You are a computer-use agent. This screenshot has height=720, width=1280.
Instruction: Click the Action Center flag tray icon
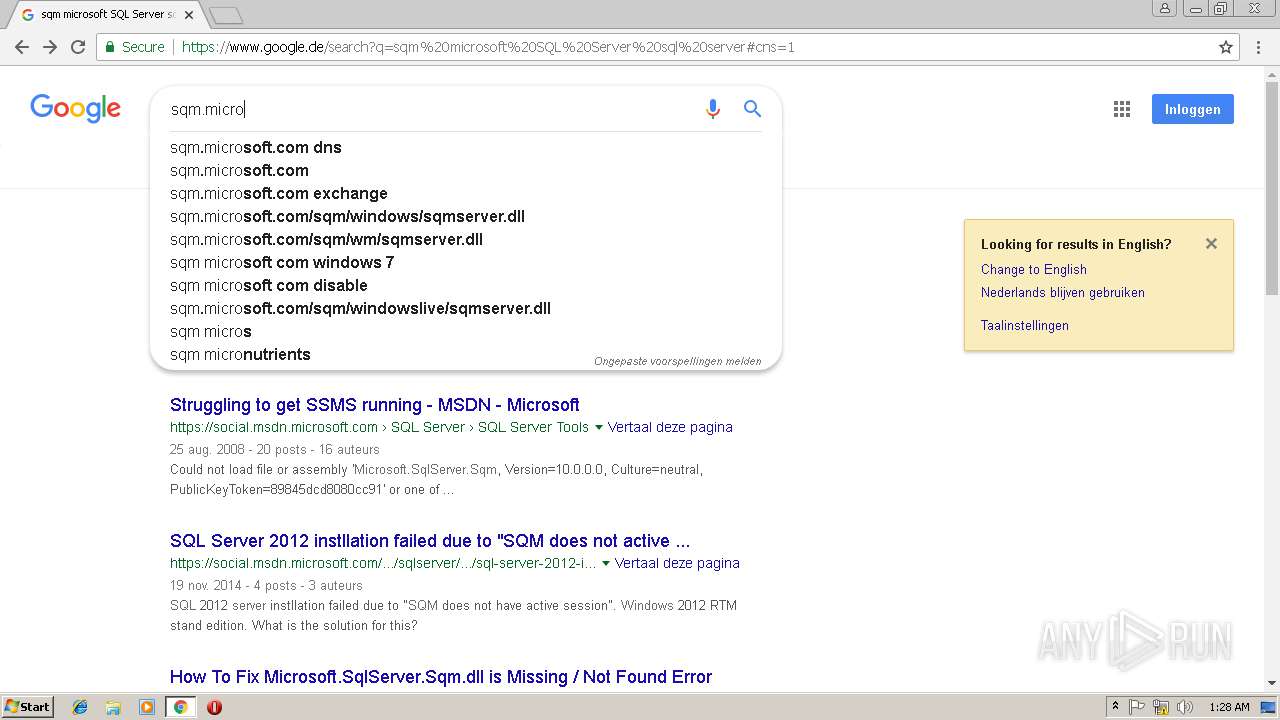click(1137, 707)
